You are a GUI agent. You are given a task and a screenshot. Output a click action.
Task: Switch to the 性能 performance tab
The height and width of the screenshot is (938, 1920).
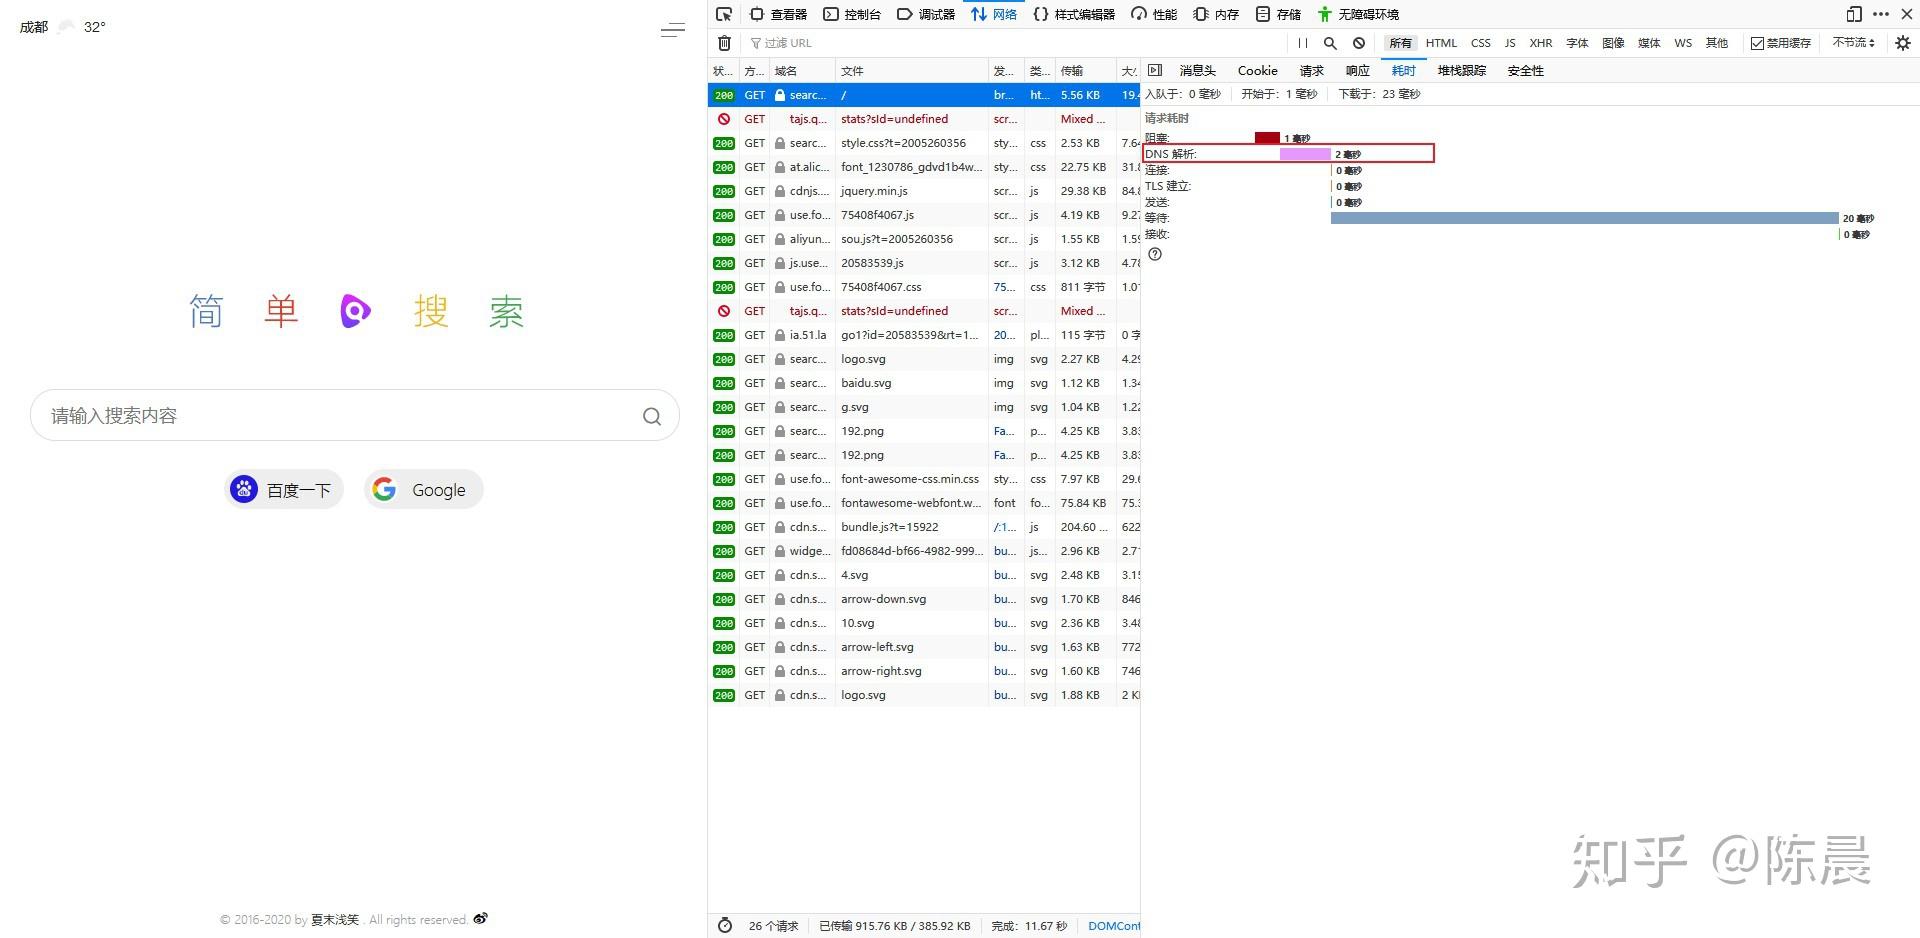[x=1154, y=14]
